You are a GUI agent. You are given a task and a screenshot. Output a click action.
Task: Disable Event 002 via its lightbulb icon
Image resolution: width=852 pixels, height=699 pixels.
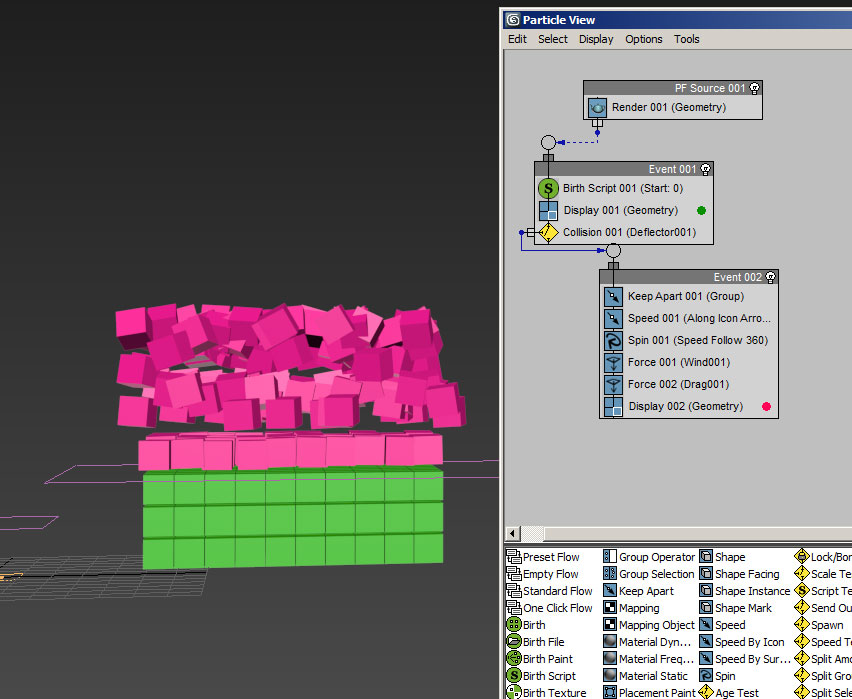pos(770,277)
